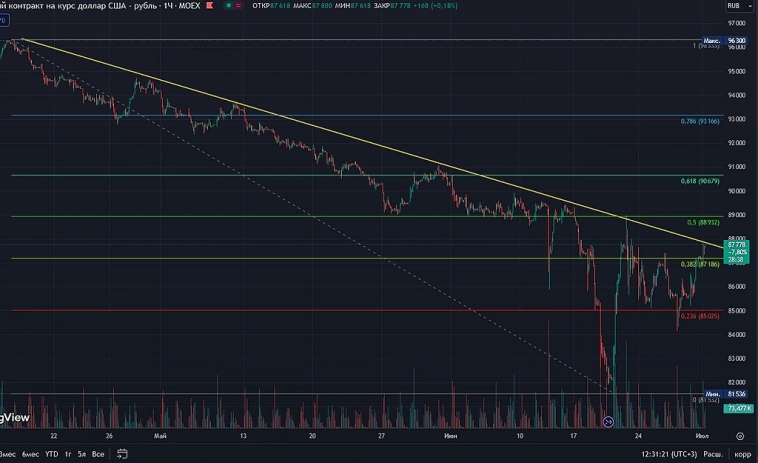Switch to the Все range
The image size is (758, 463).
97,454
